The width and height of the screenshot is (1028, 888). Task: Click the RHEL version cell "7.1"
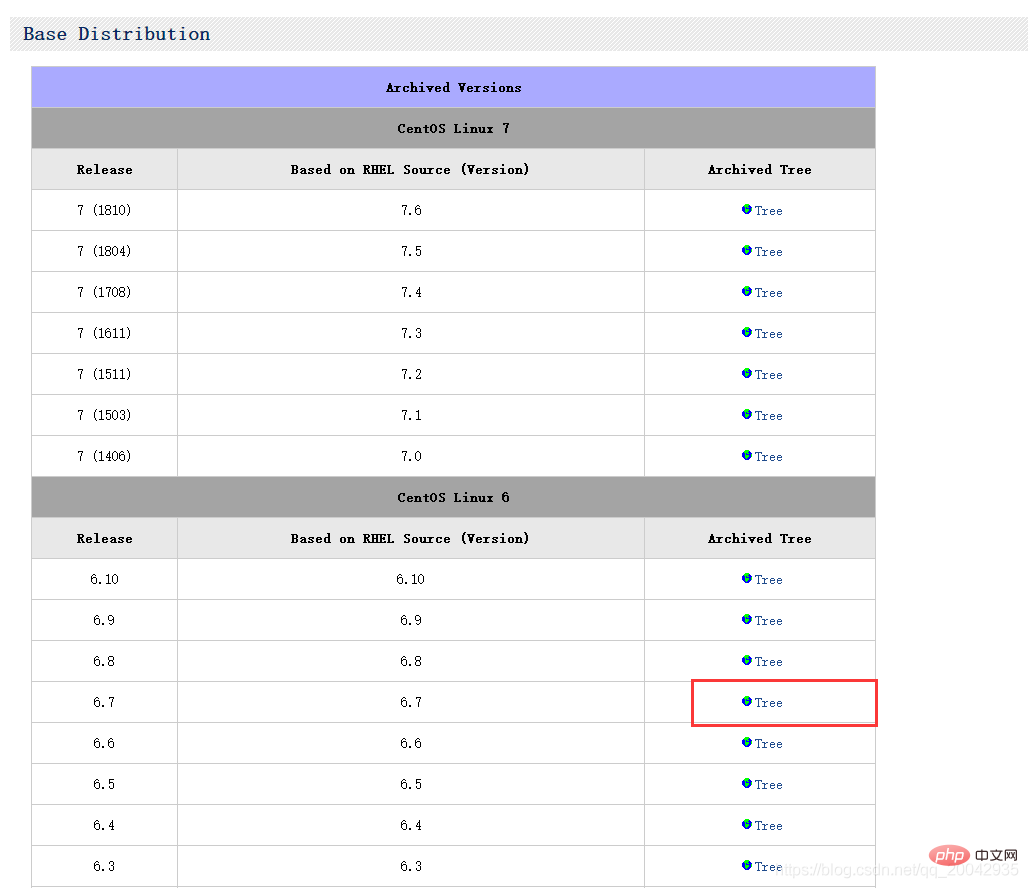(411, 415)
